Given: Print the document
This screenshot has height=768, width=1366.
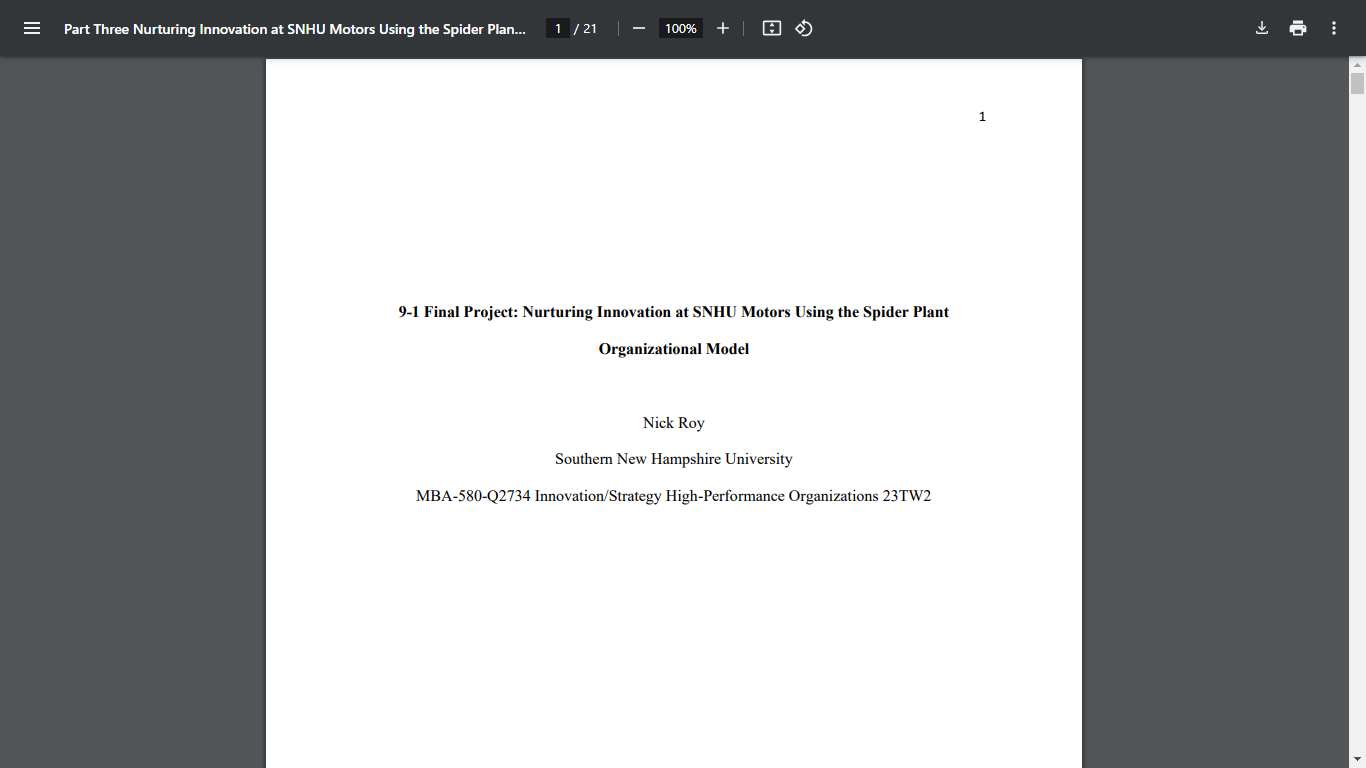Looking at the screenshot, I should (x=1298, y=28).
